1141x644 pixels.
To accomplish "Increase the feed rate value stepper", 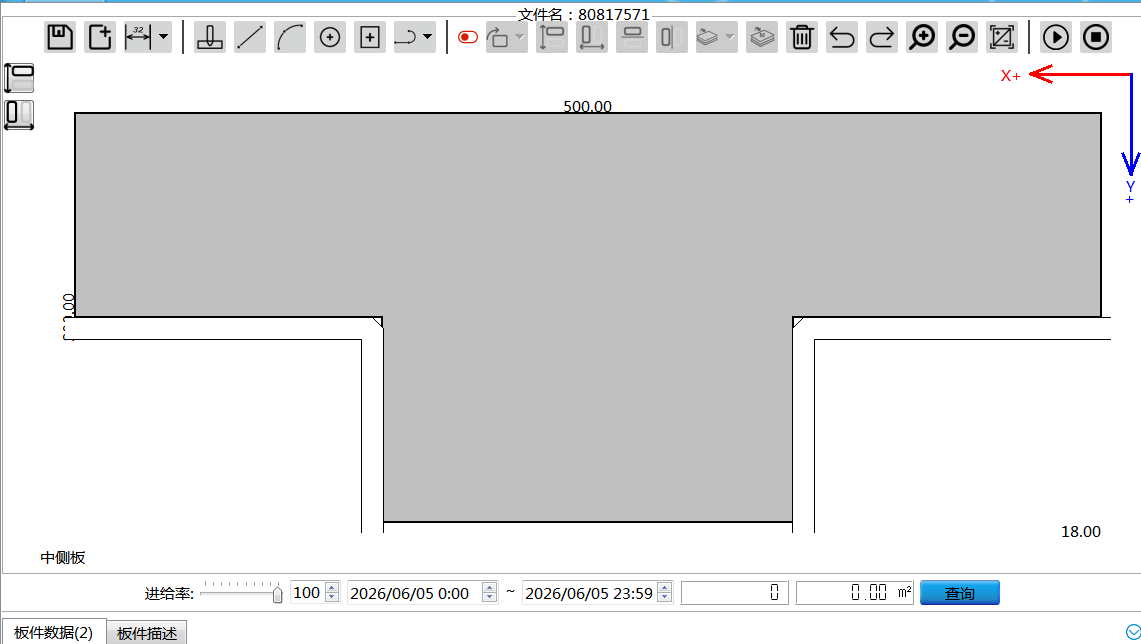I will pyautogui.click(x=332, y=588).
